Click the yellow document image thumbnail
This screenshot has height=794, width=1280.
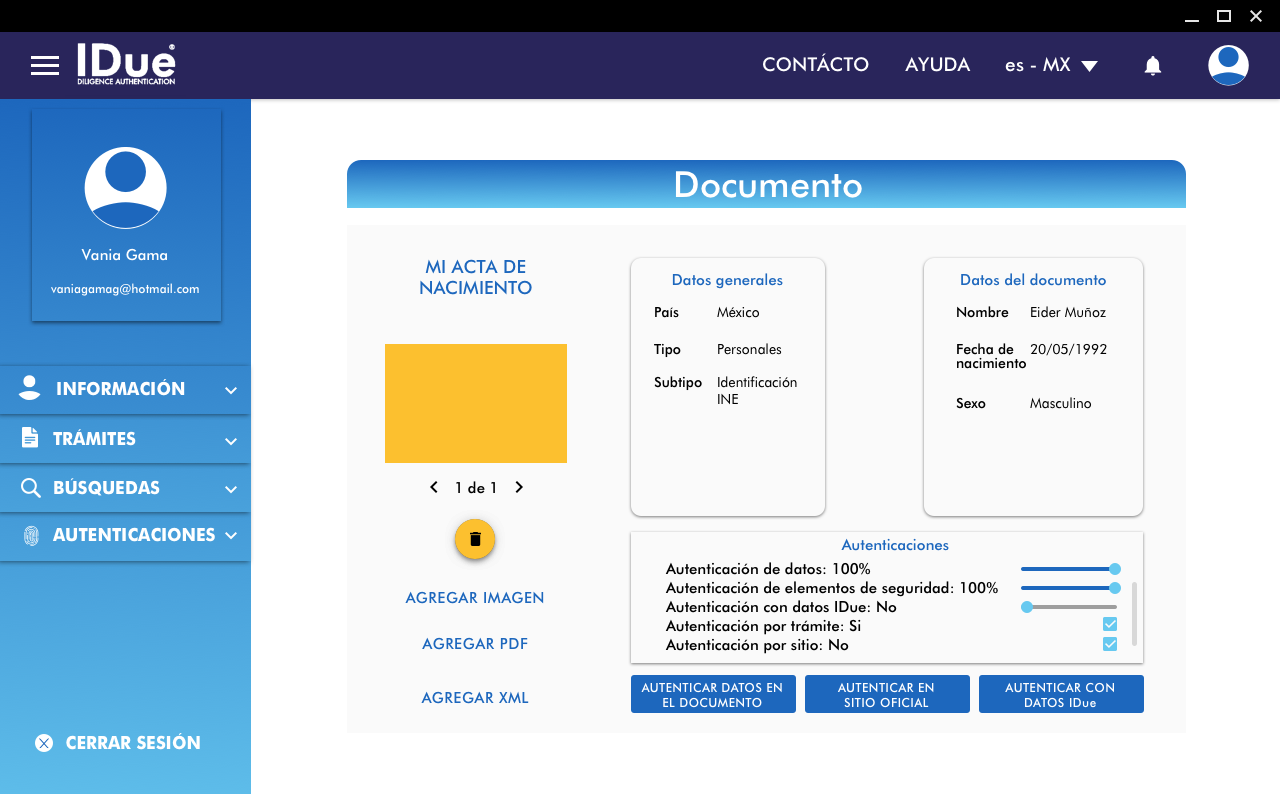[476, 404]
